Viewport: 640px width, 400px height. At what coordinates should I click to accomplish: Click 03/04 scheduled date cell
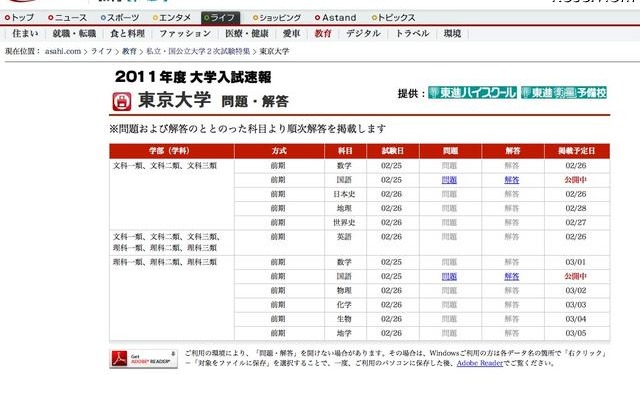576,319
